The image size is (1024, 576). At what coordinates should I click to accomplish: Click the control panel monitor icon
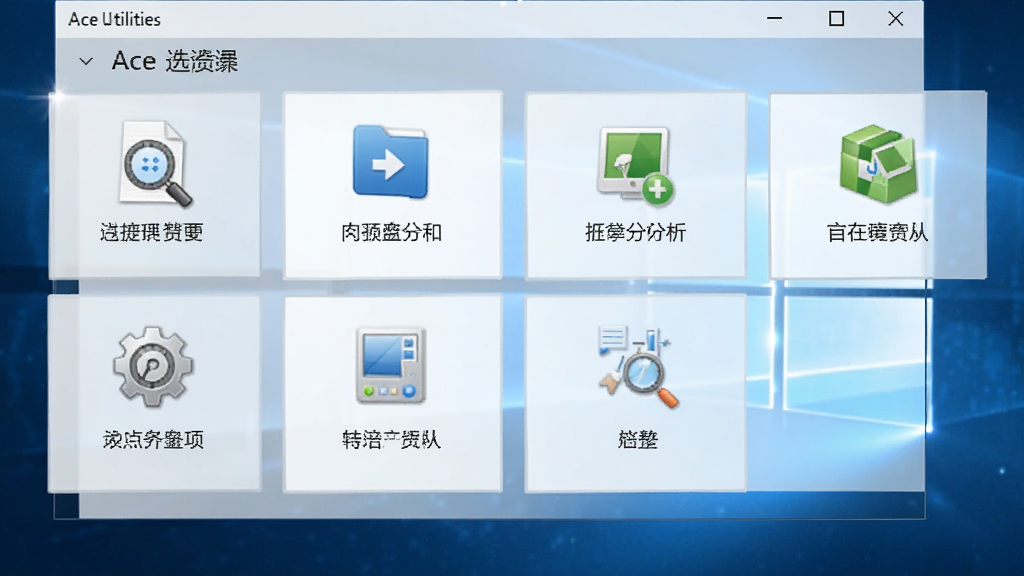point(391,365)
